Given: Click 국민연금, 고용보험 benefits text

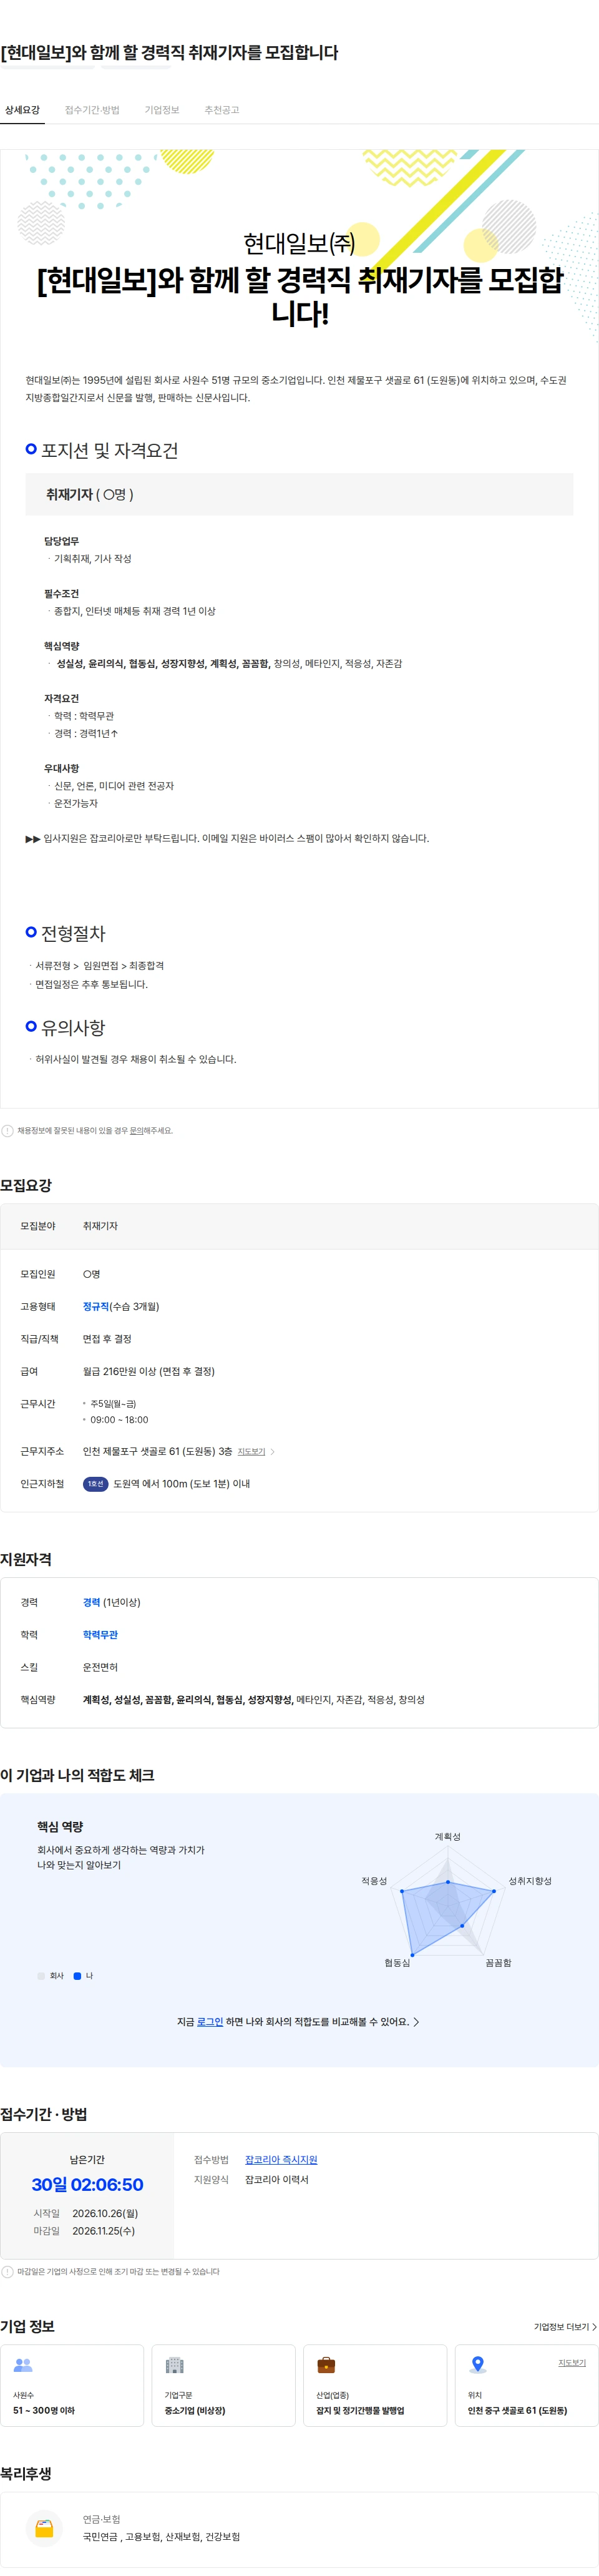Looking at the screenshot, I should click(x=161, y=2537).
